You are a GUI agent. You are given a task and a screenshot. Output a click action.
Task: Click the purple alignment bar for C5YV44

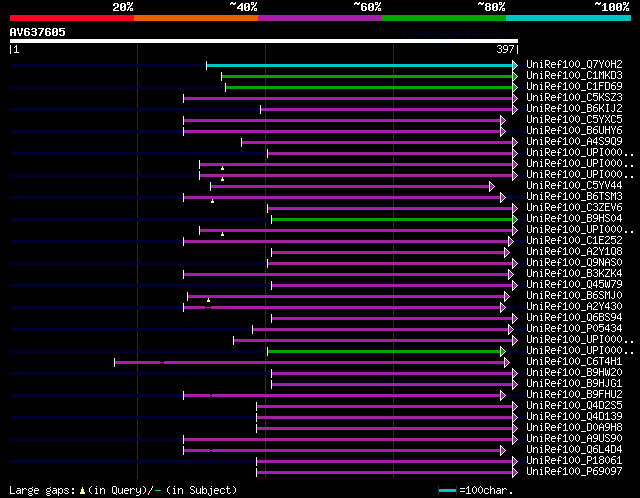(x=350, y=187)
